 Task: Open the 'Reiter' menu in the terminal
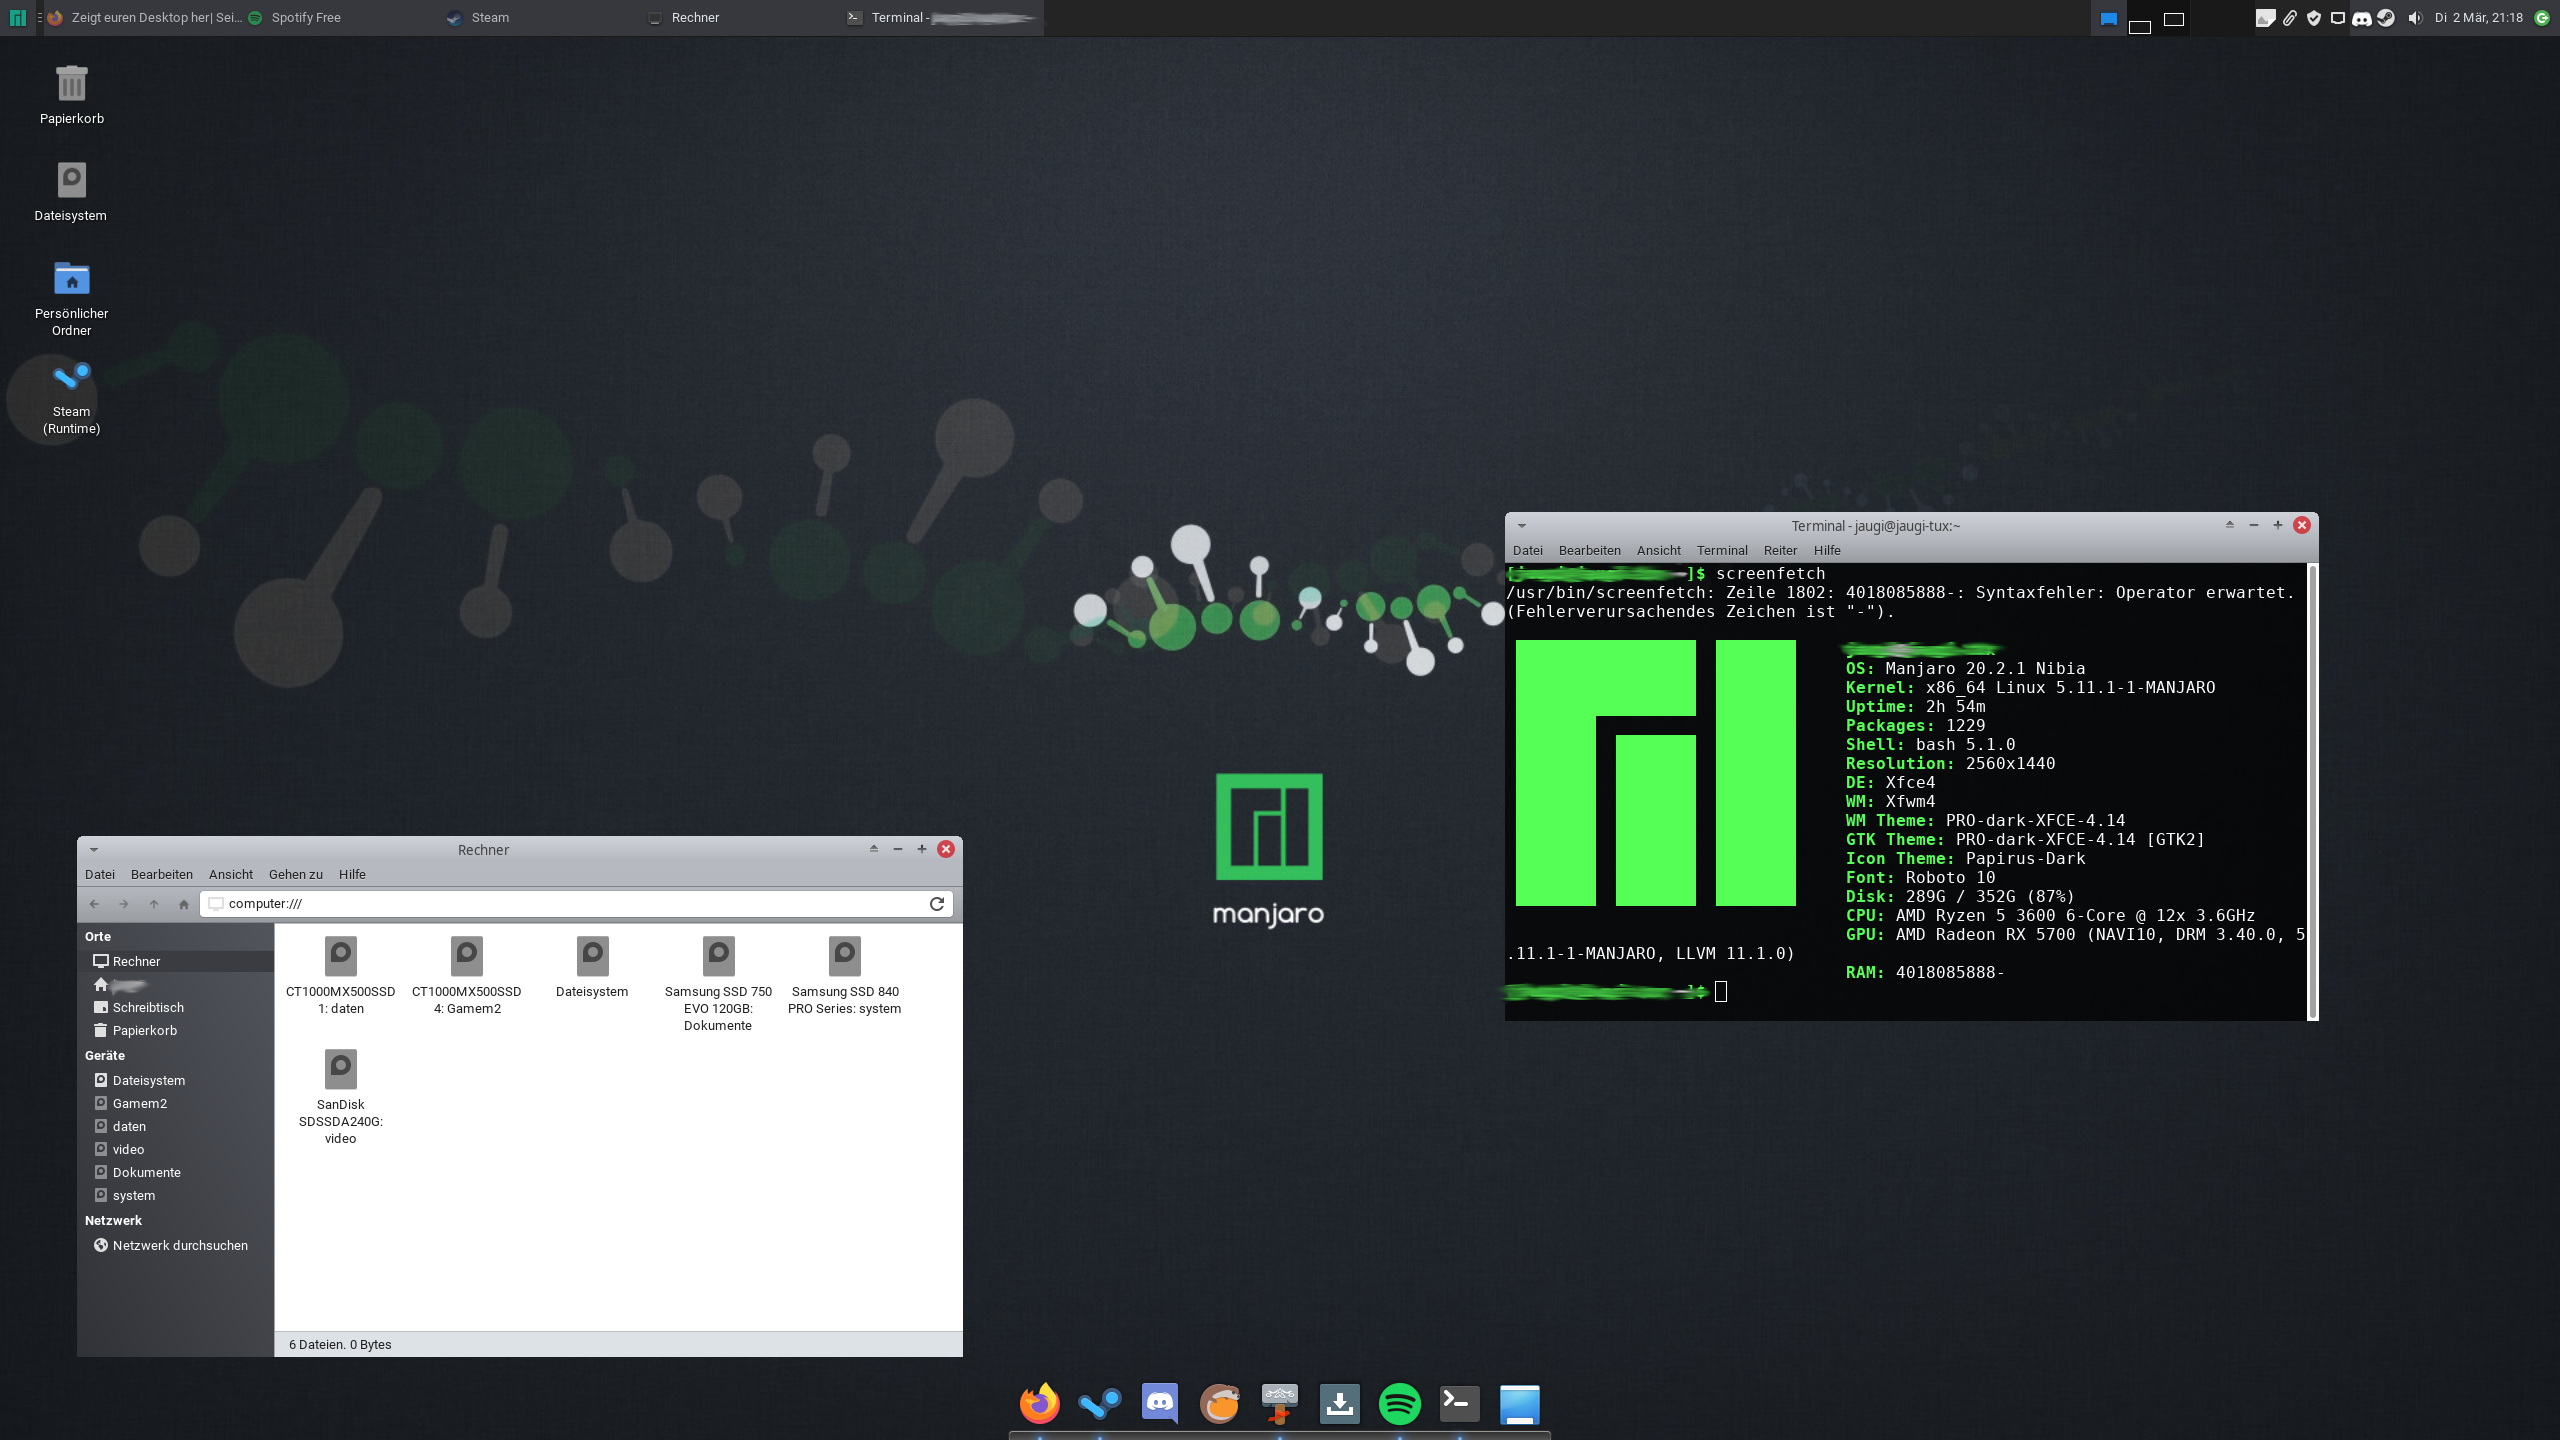pyautogui.click(x=1780, y=550)
